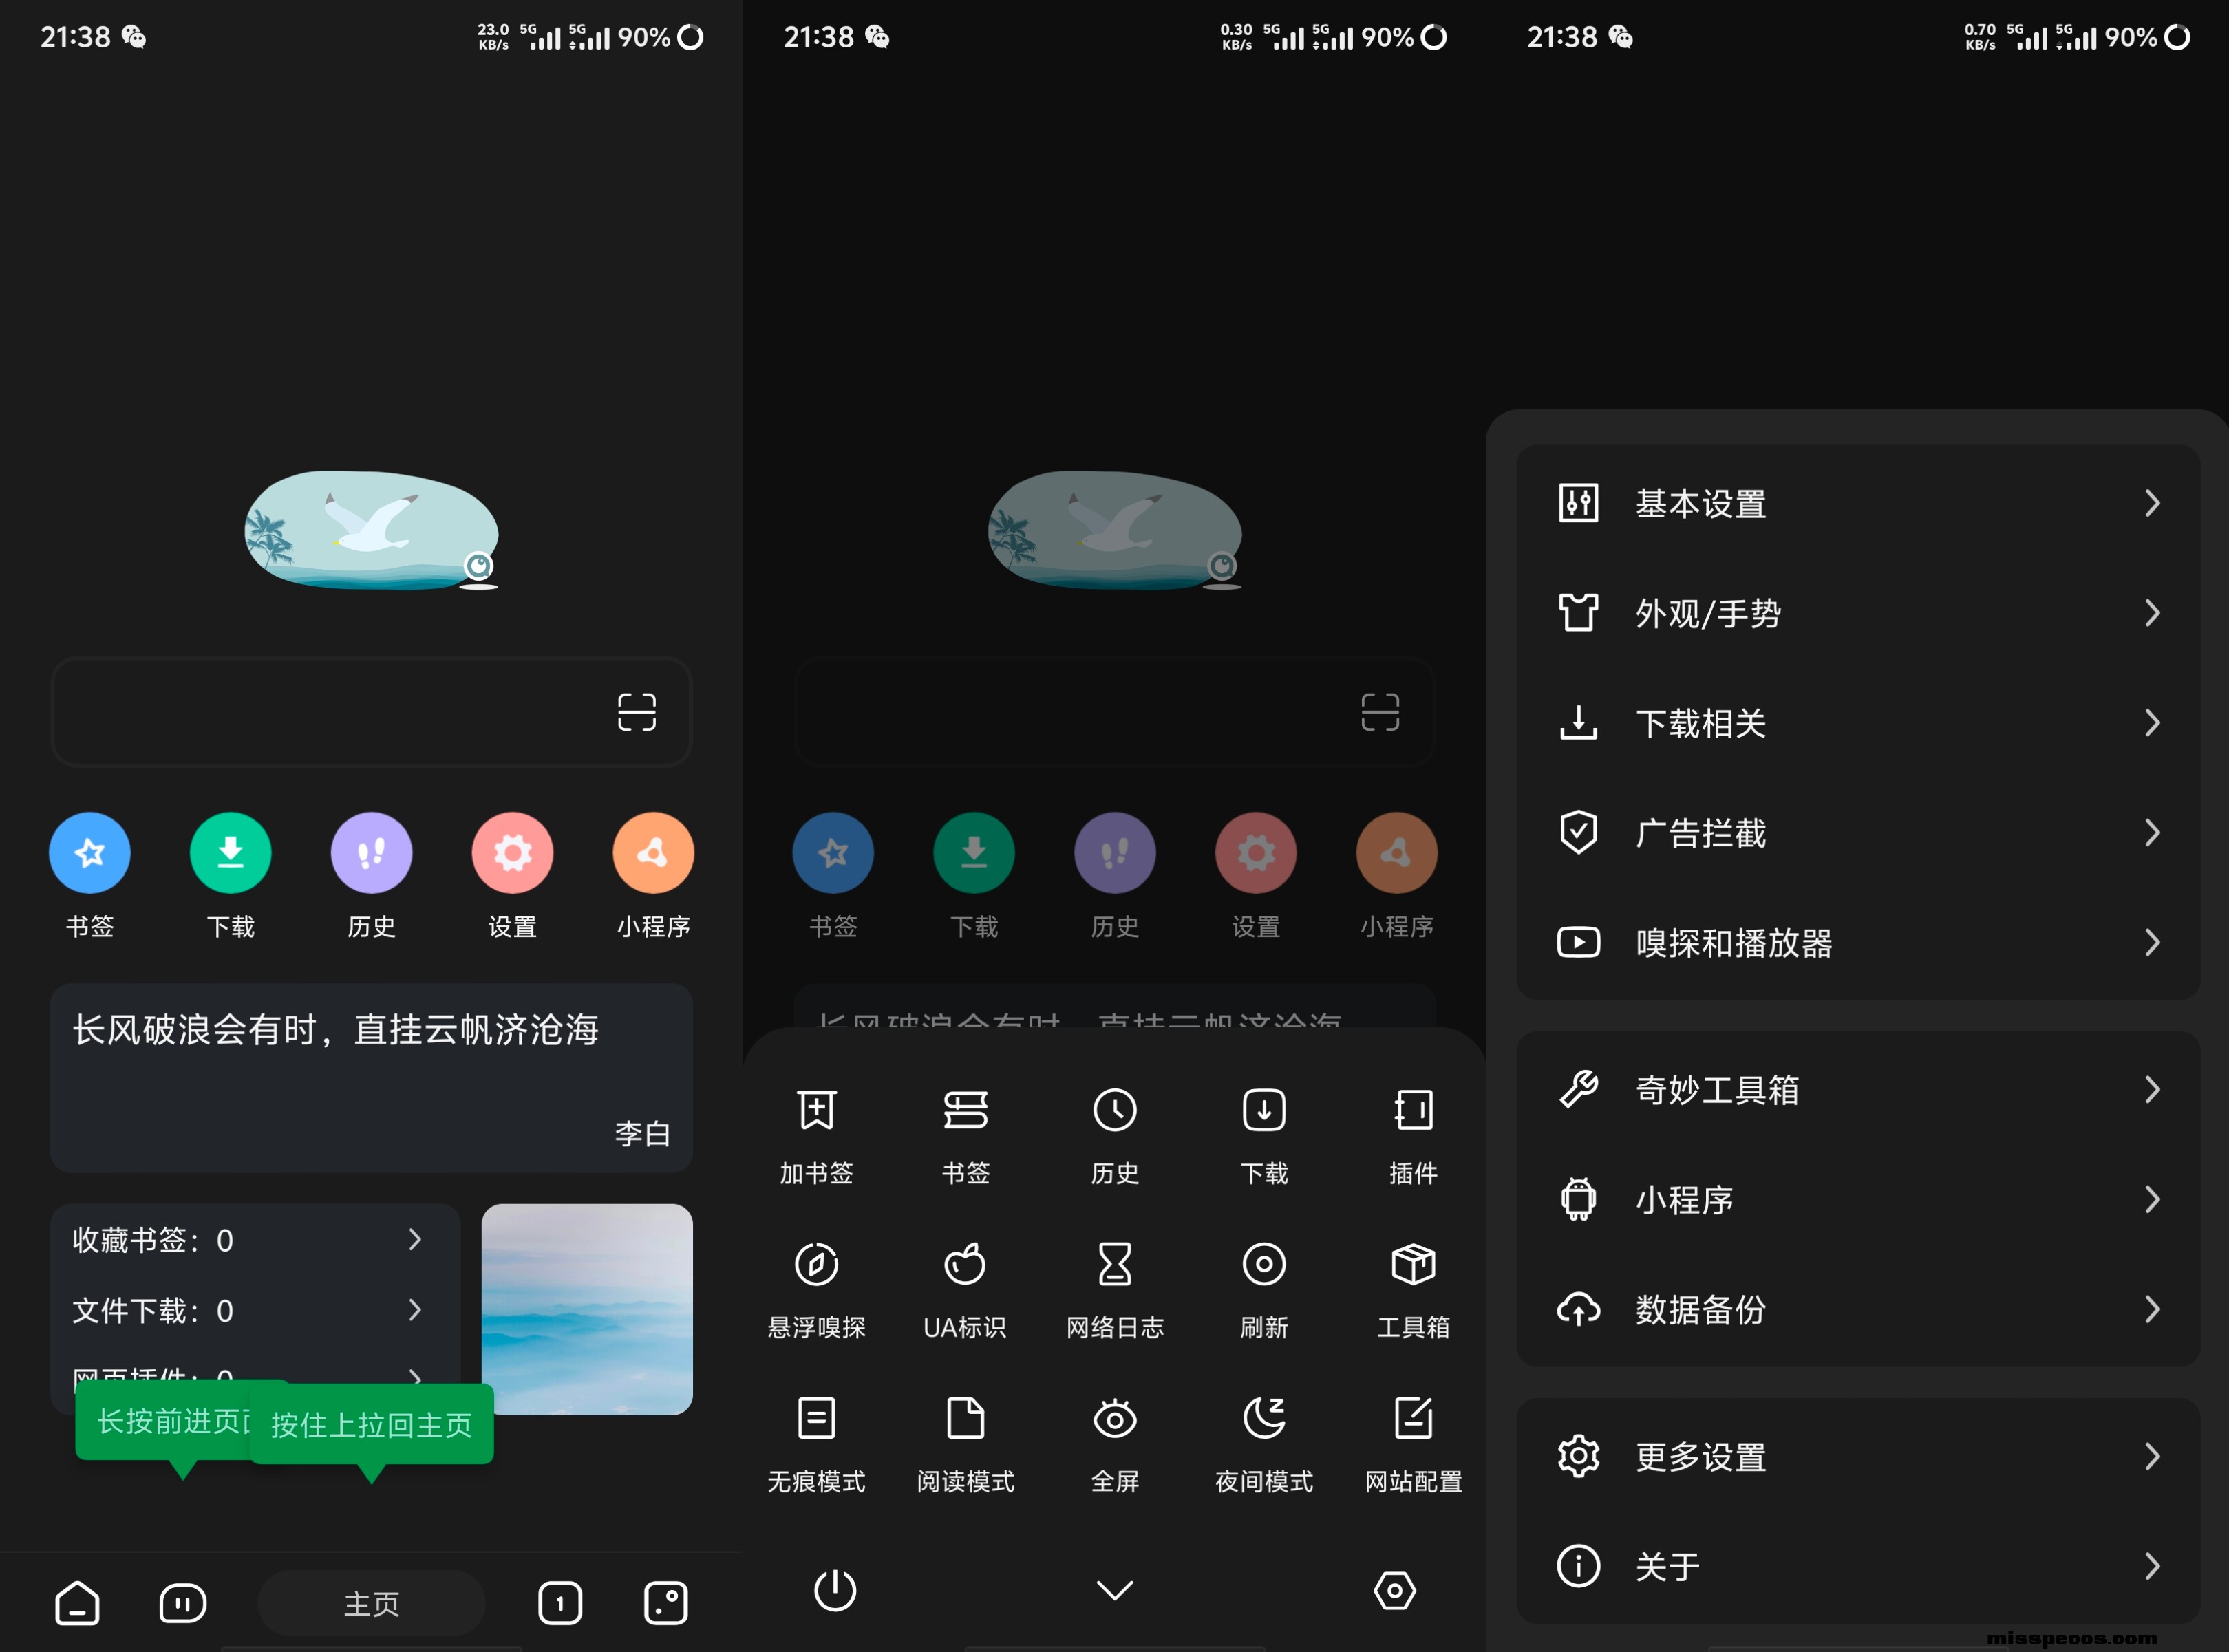The image size is (2229, 1652).
Task: Open 悬浮嗅探 floating sniffer
Action: coord(816,1265)
